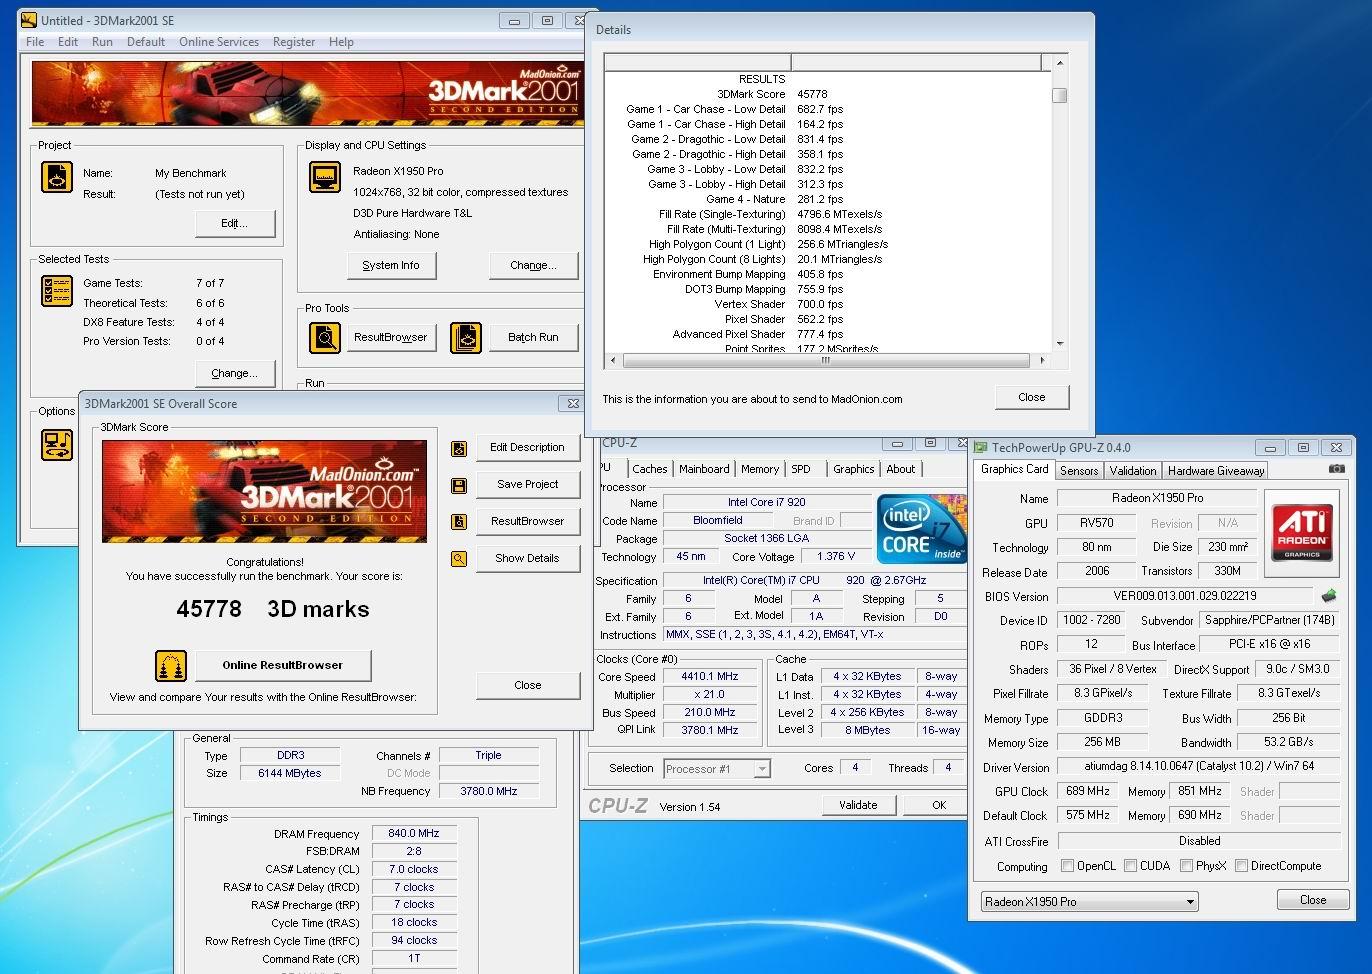
Task: Click the GPU Clock 689 MHz field
Action: tap(1088, 791)
